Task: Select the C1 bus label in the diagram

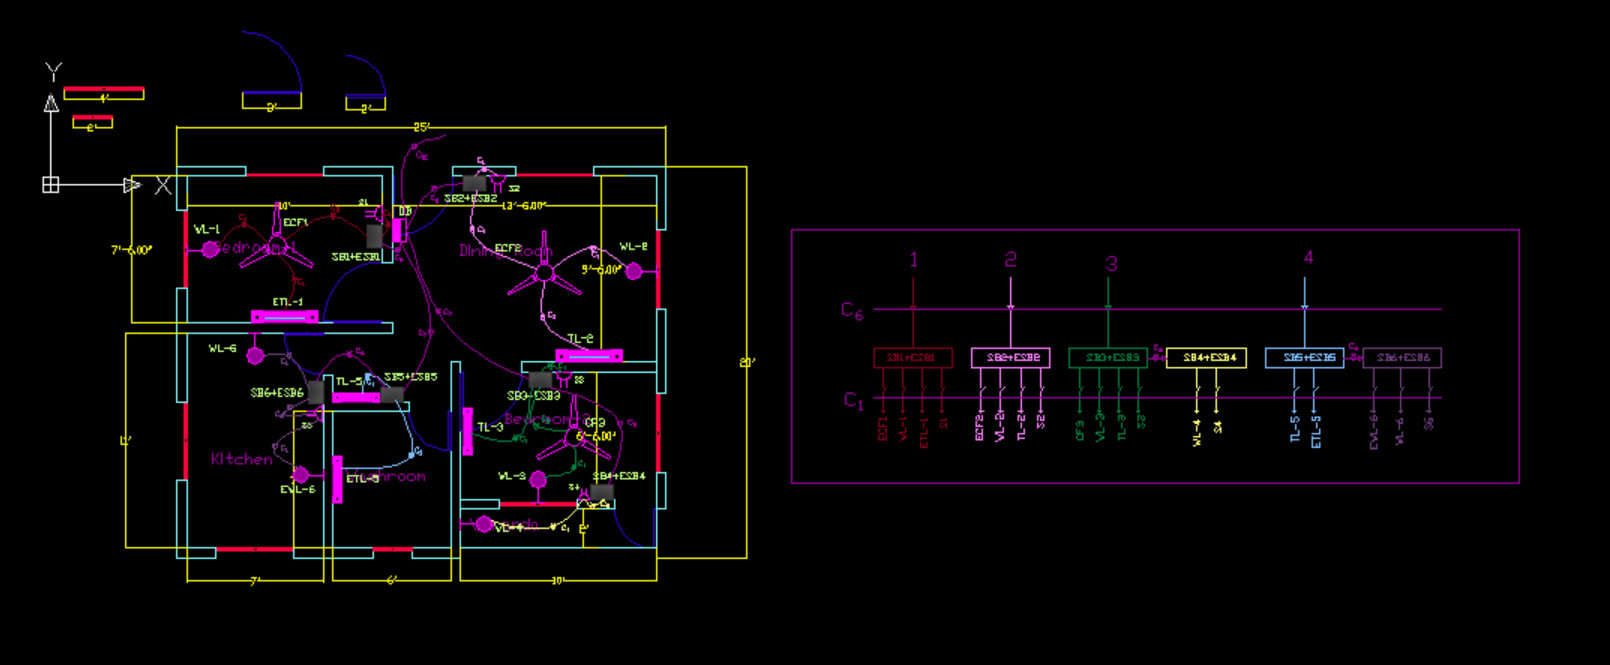Action: 853,401
